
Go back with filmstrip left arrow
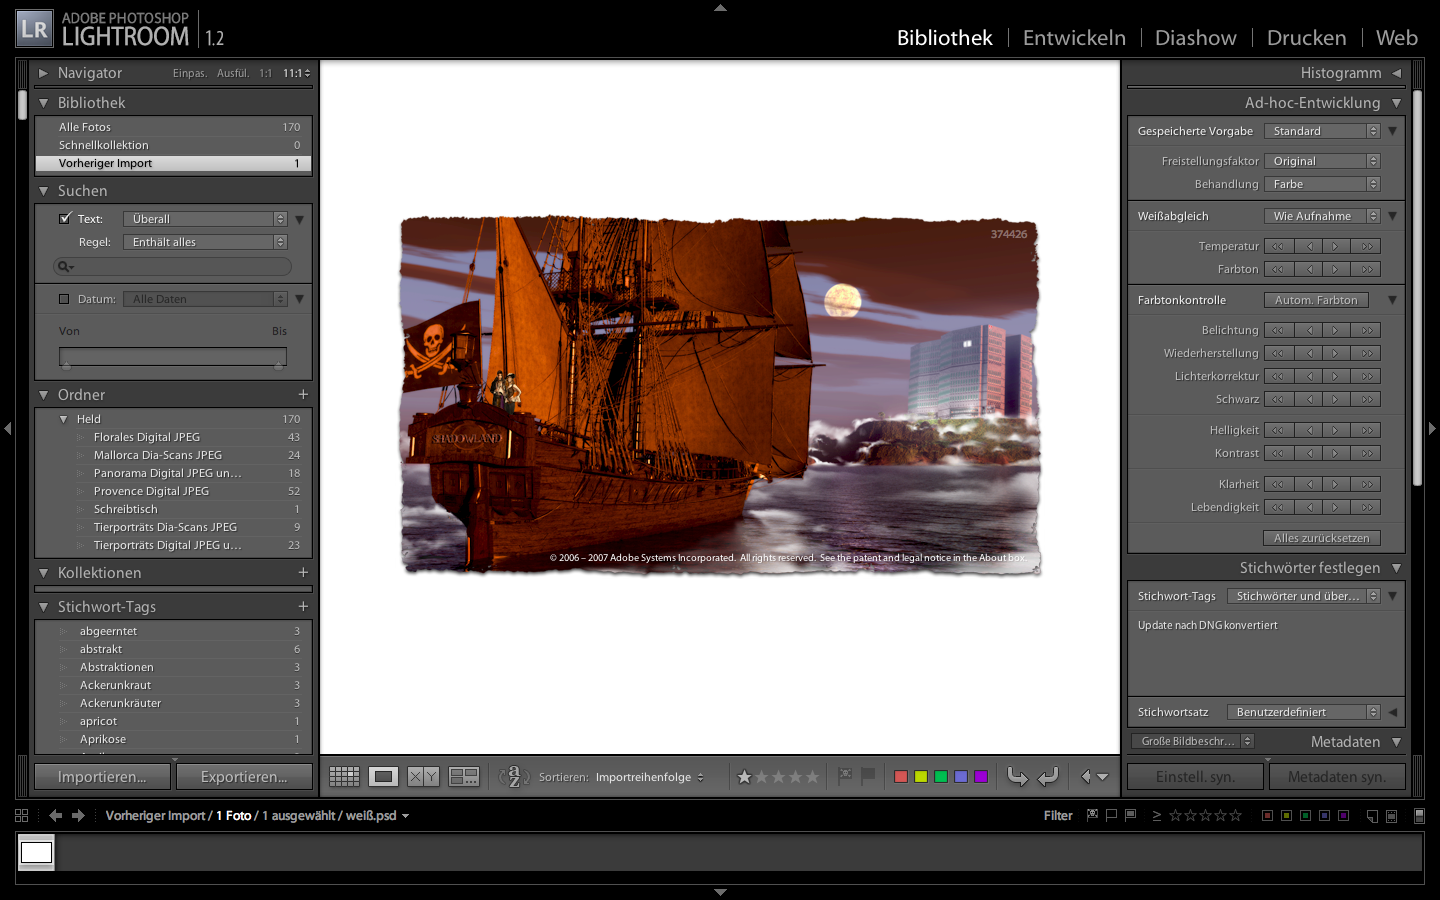(55, 815)
